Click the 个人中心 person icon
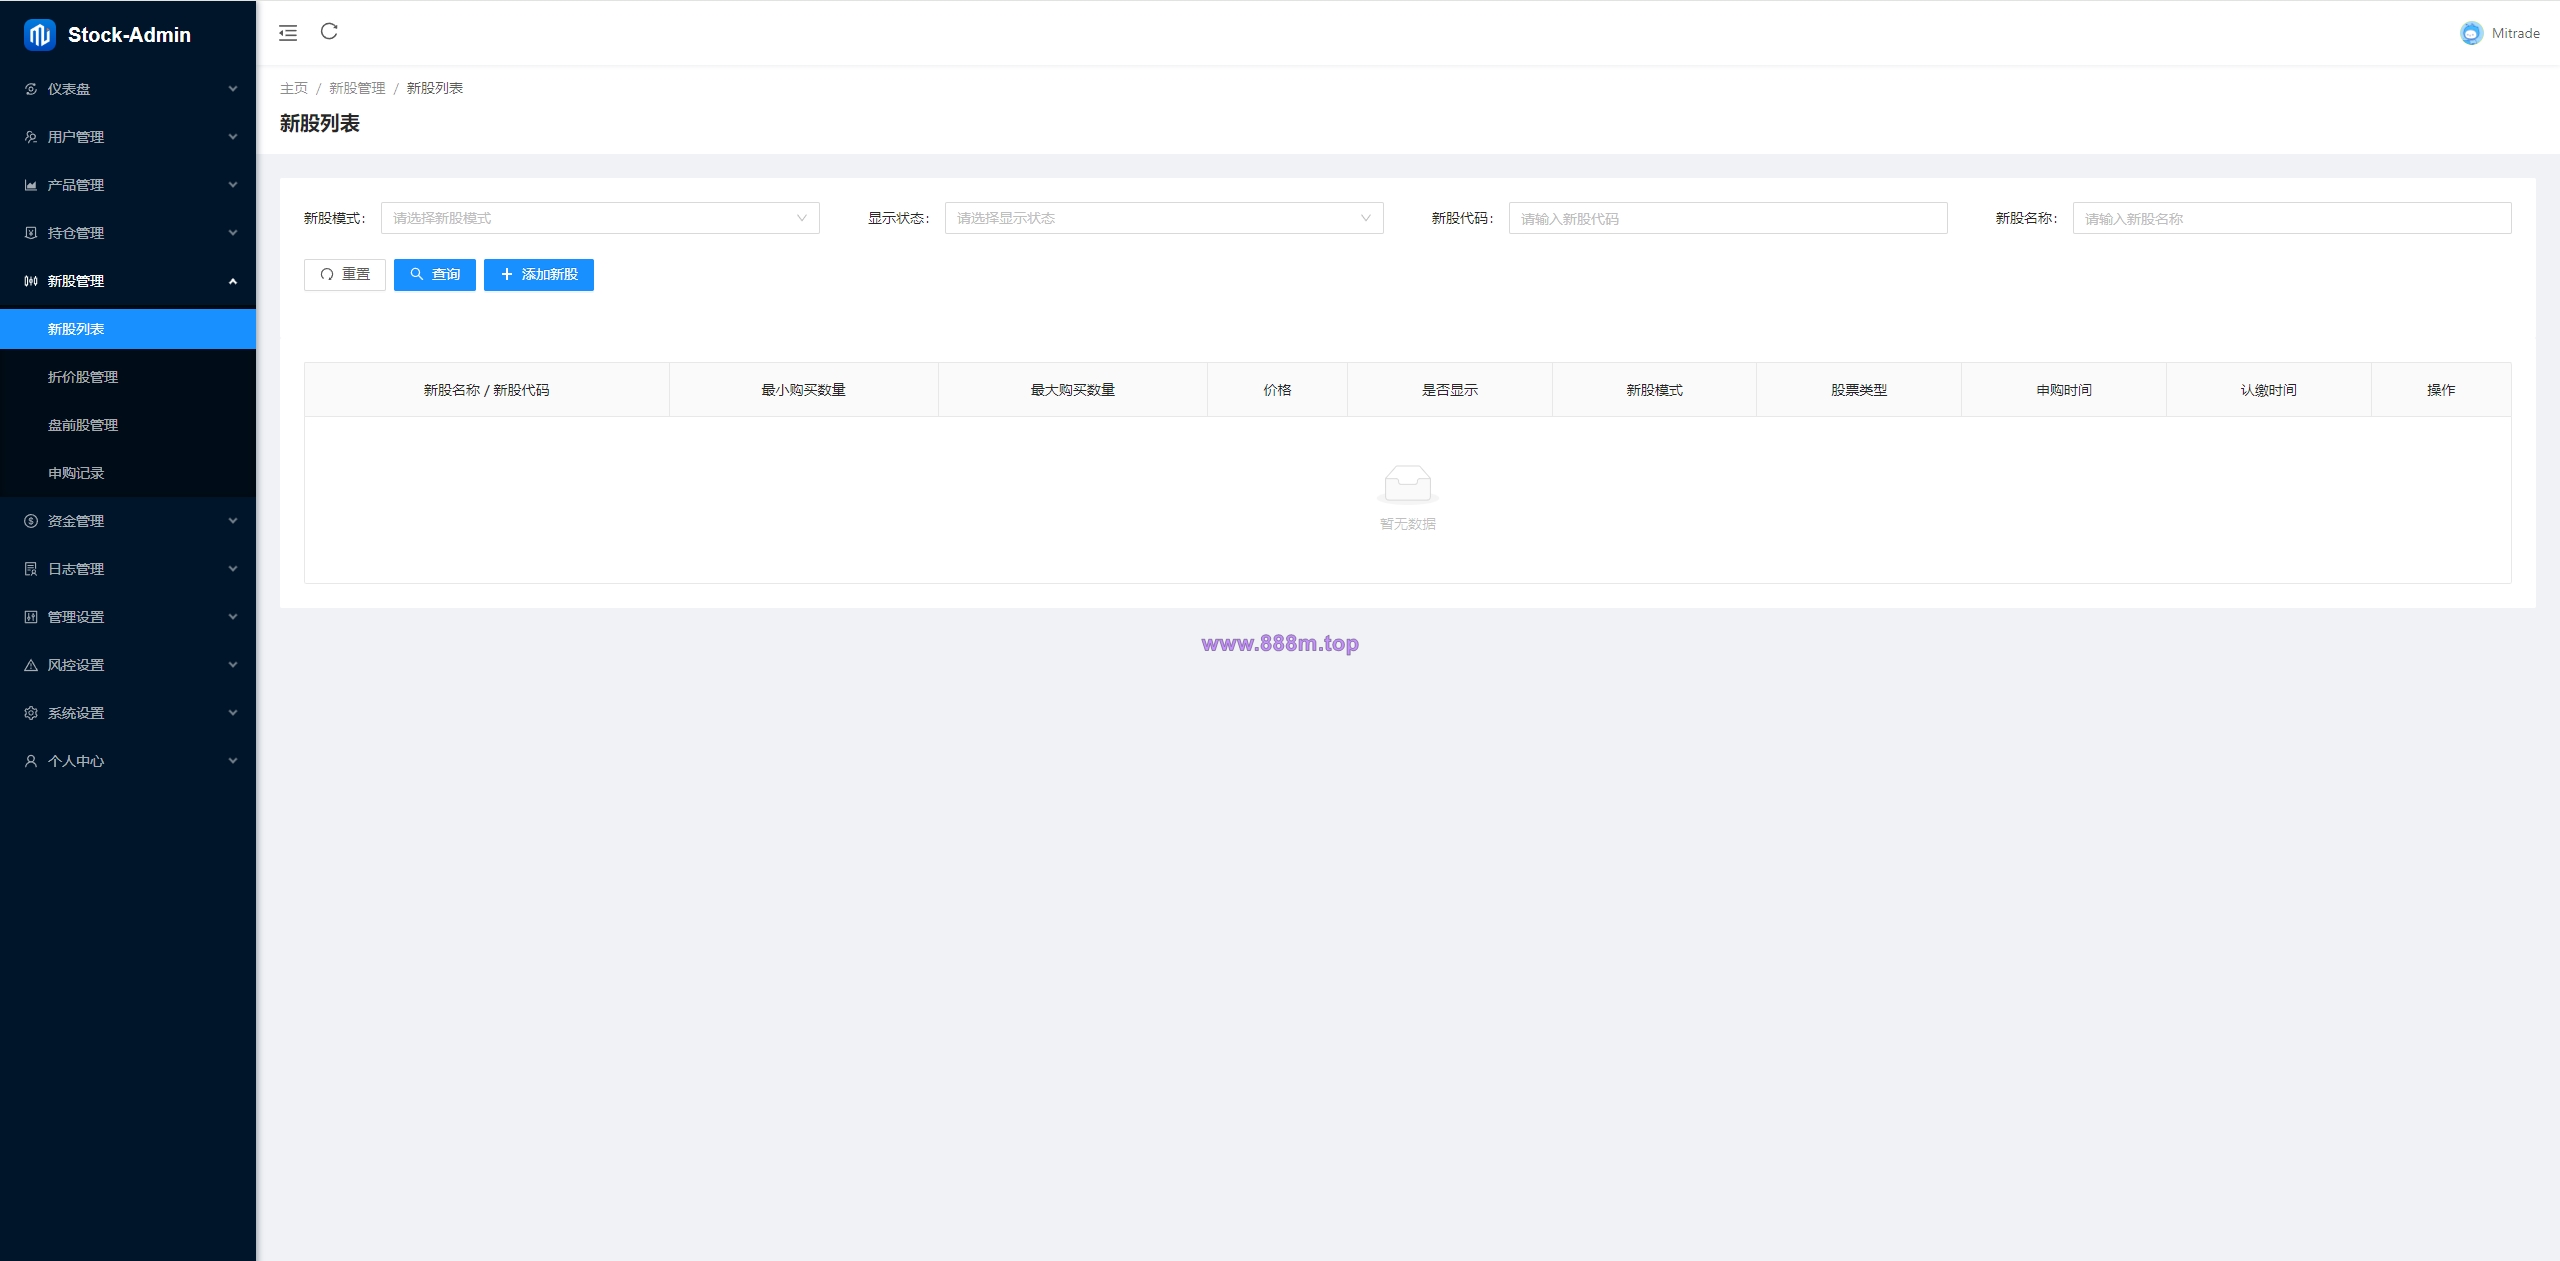 31,761
